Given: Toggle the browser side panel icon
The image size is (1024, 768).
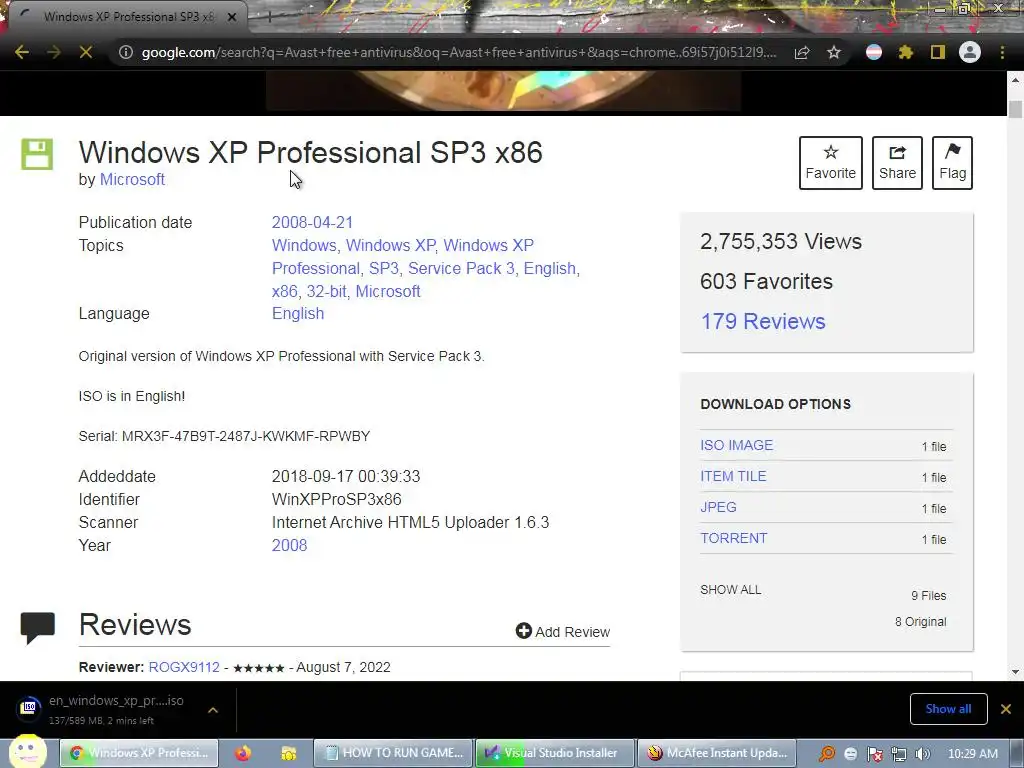Looking at the screenshot, I should (x=938, y=52).
